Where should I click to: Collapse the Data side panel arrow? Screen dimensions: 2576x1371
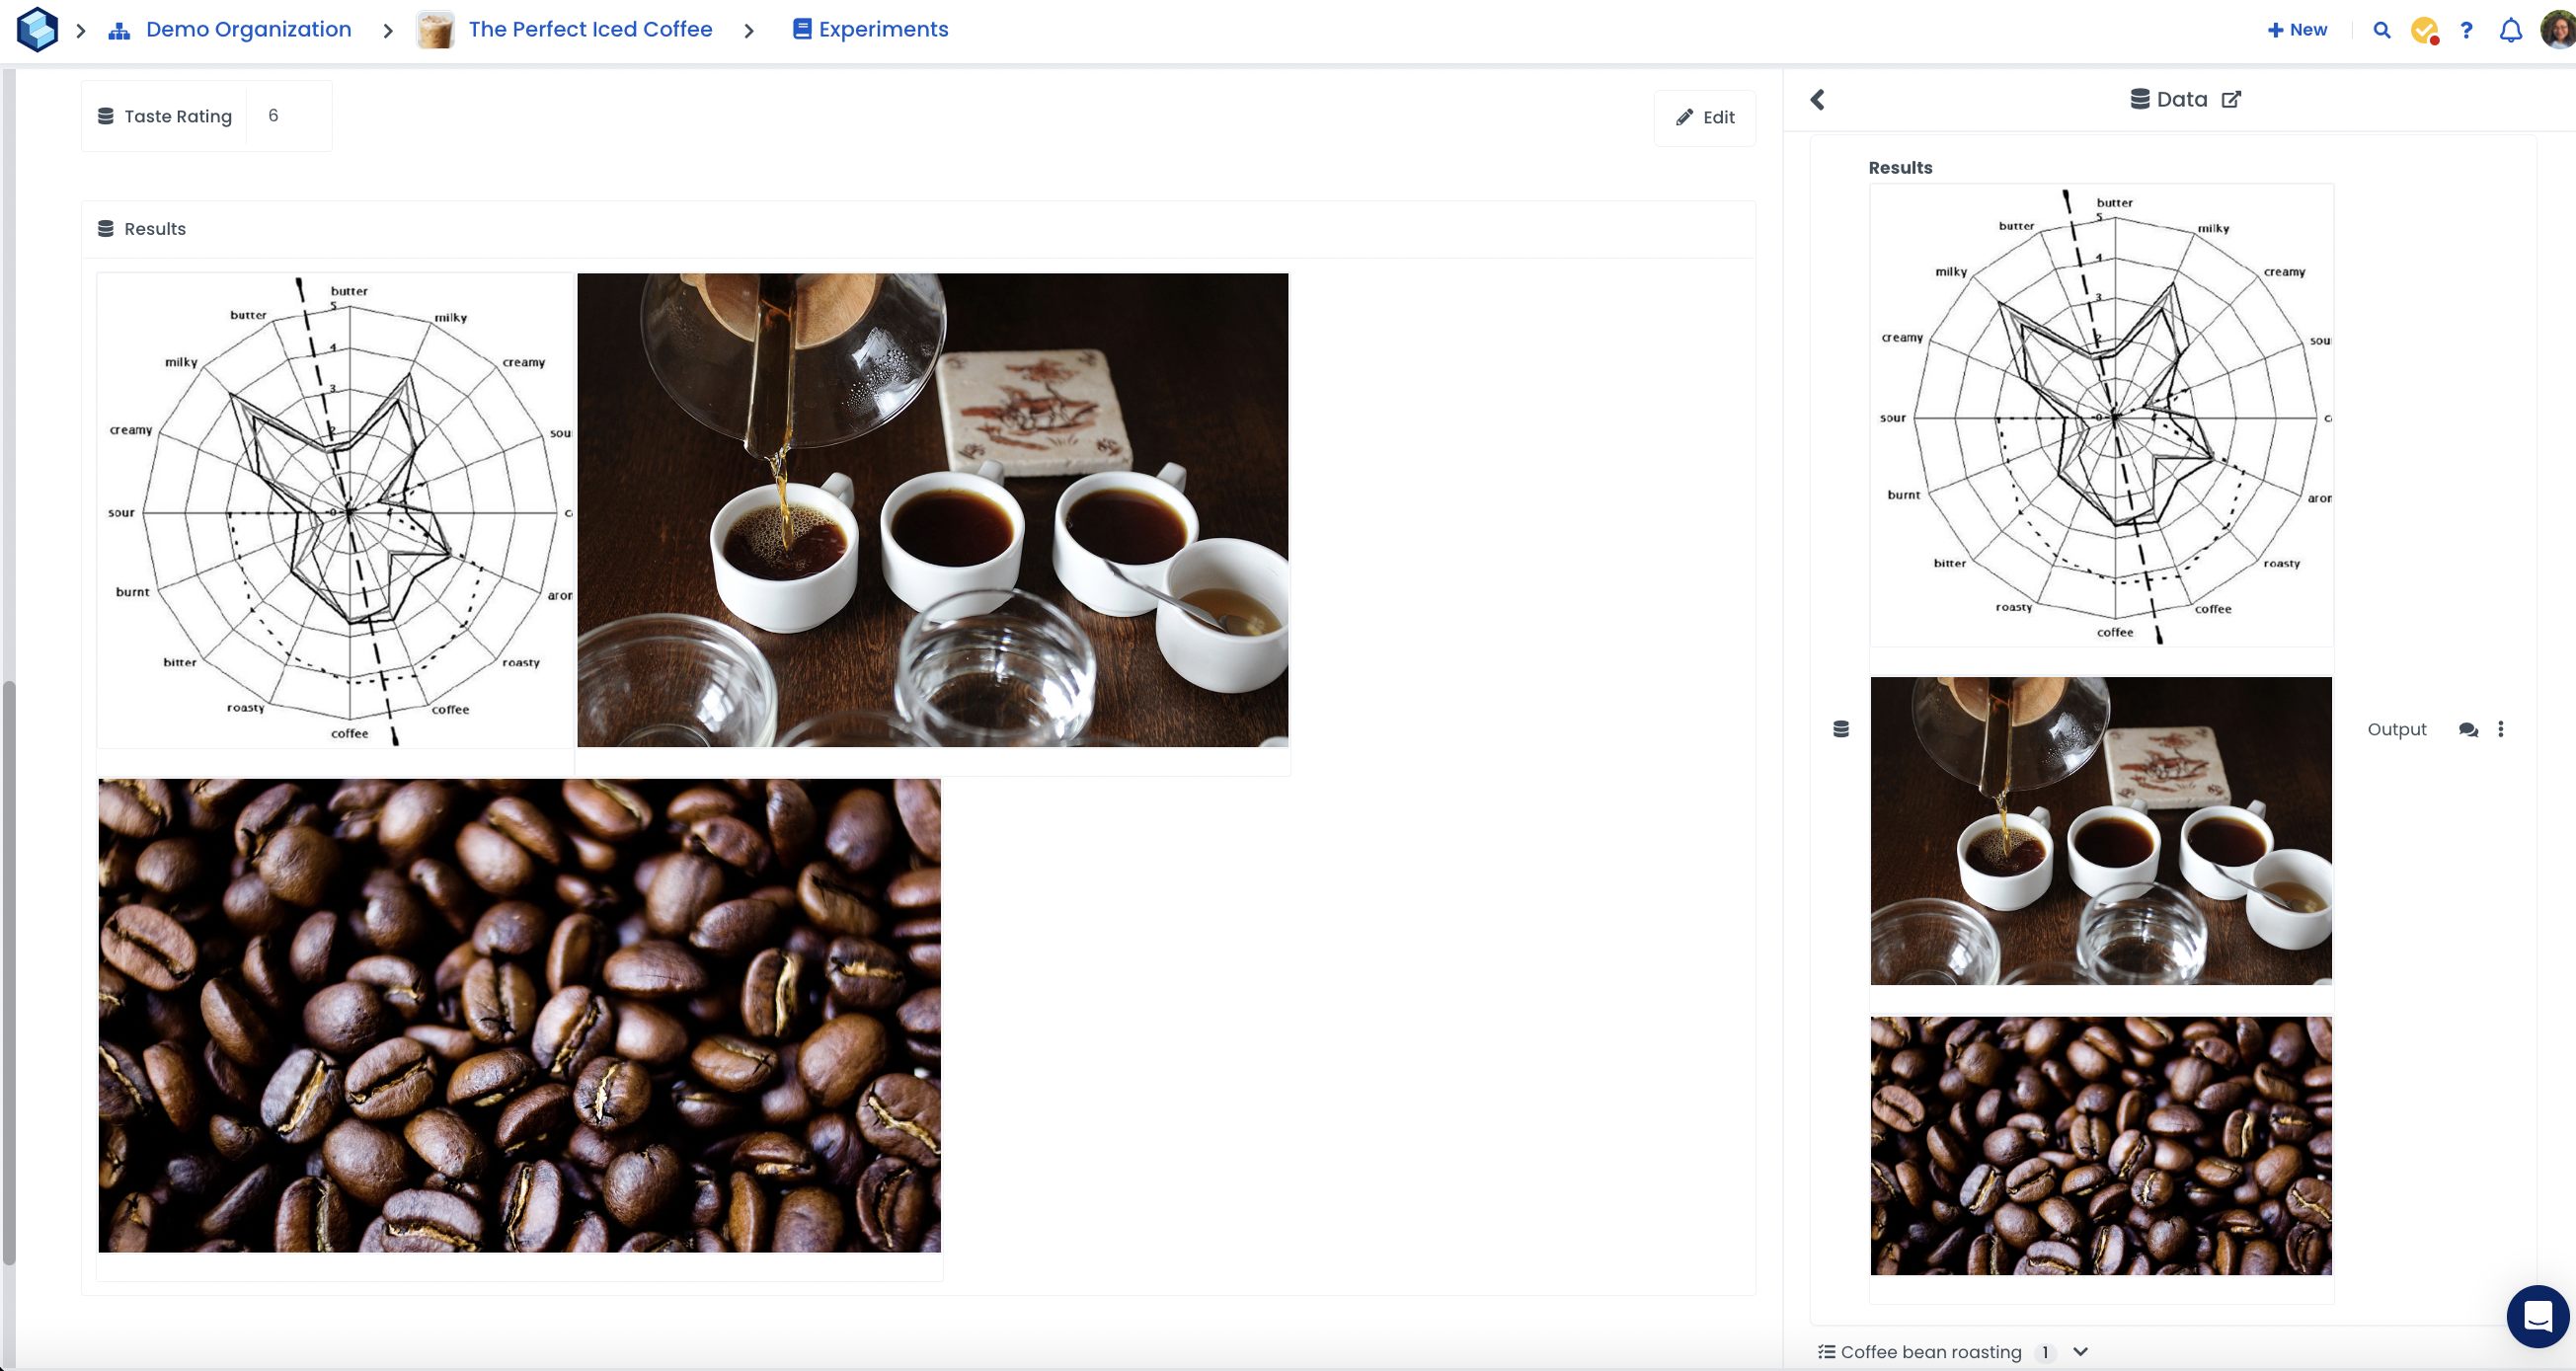pyautogui.click(x=1817, y=99)
